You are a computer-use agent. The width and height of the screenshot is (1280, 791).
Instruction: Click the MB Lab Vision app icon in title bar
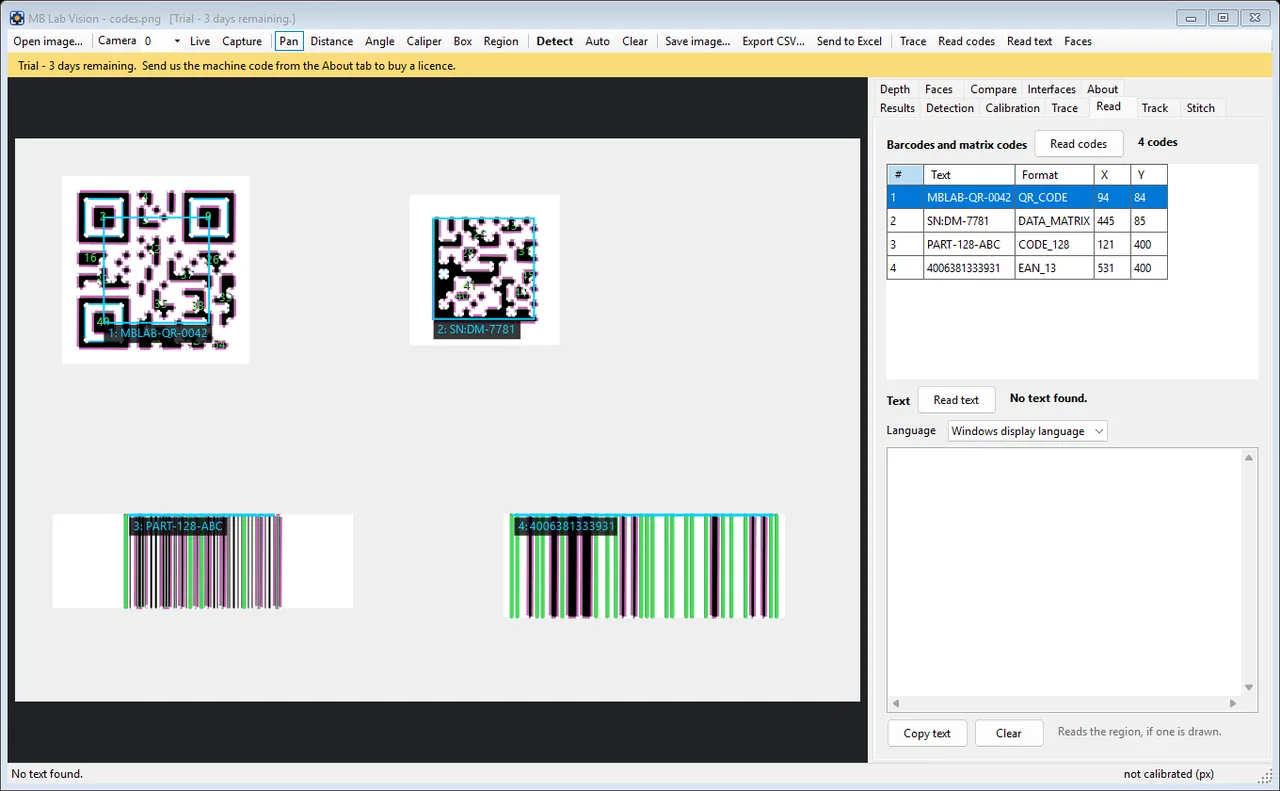pos(17,18)
